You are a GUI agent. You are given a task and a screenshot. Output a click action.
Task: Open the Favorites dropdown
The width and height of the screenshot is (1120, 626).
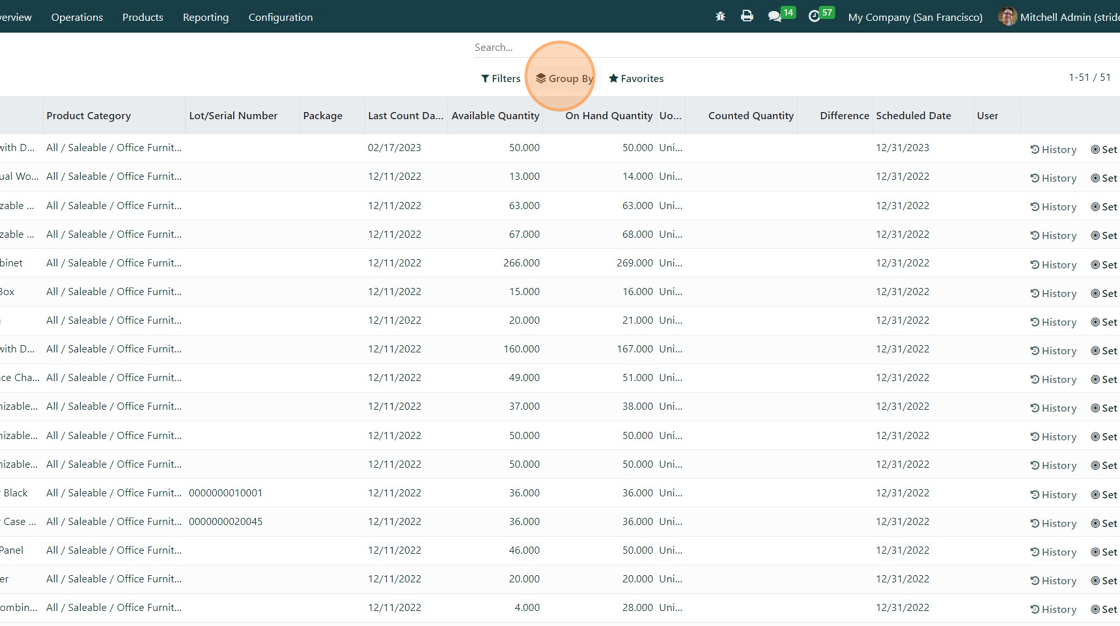click(x=636, y=79)
